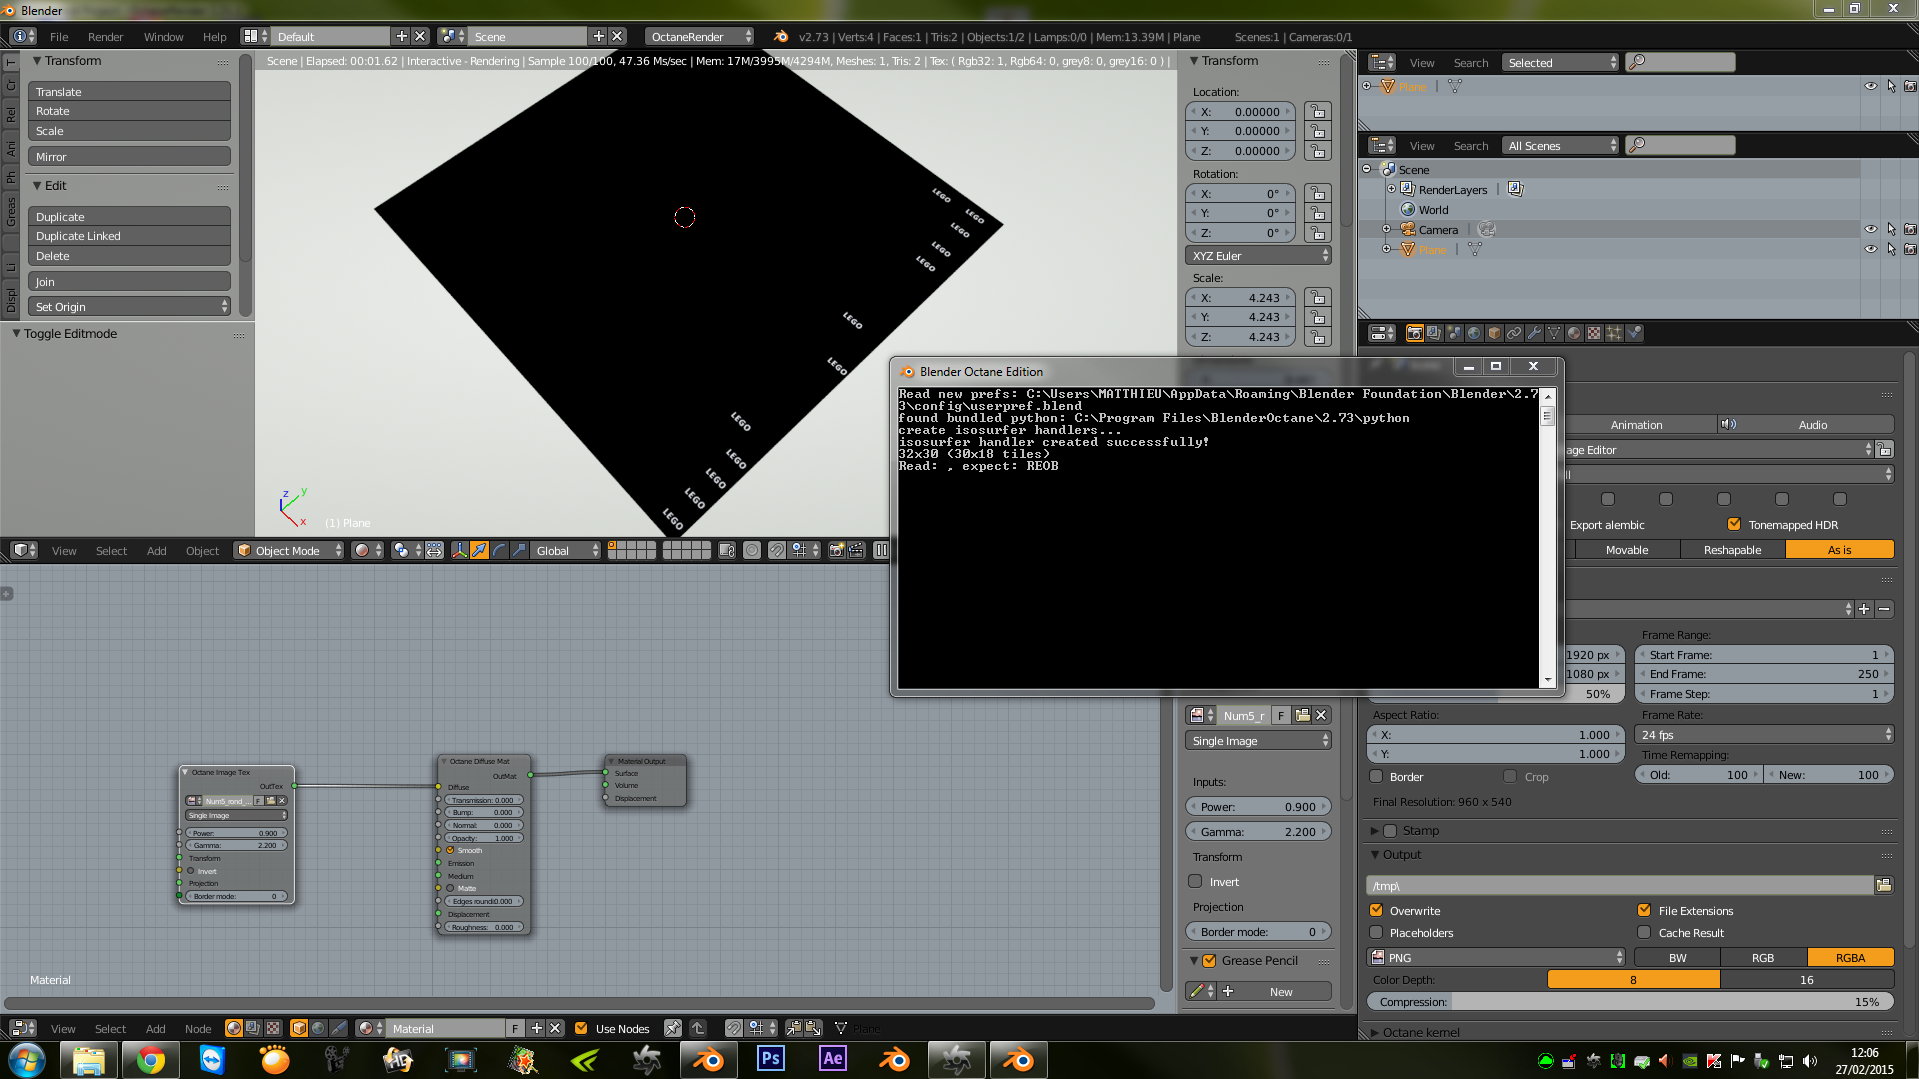Open the Window menu
The image size is (1919, 1079).
coord(163,36)
